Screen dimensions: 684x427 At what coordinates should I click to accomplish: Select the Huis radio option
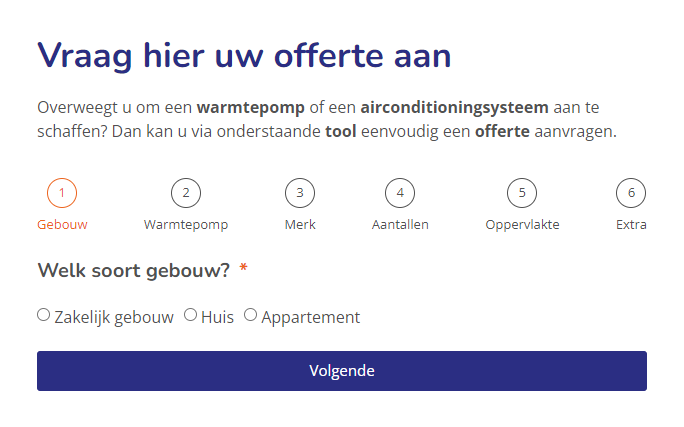tap(190, 314)
